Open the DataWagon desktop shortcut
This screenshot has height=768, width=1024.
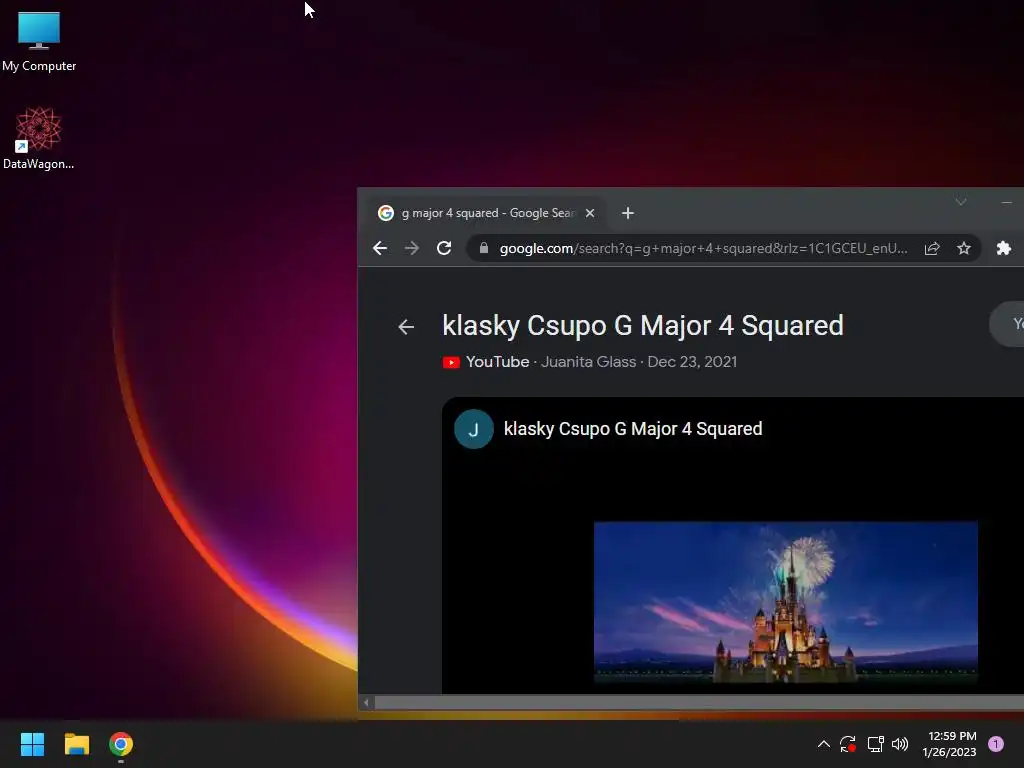39,138
